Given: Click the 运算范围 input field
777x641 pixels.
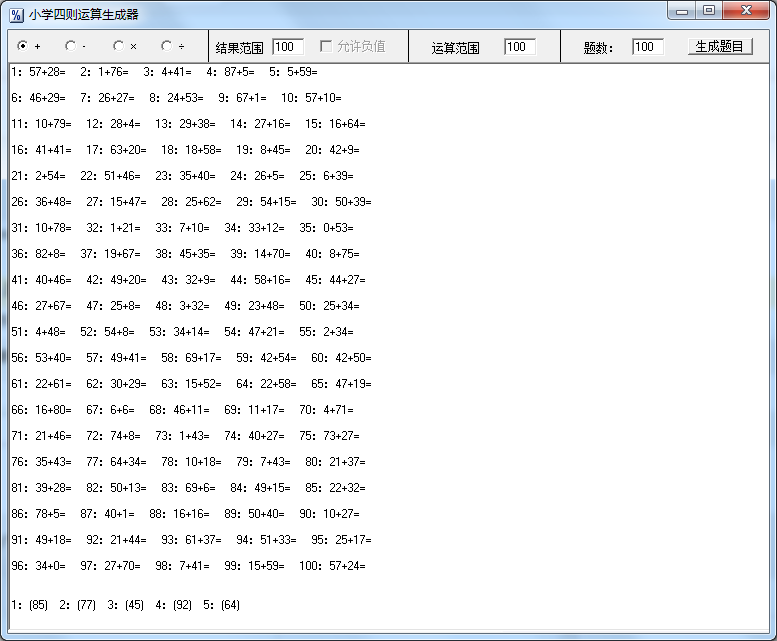Looking at the screenshot, I should (519, 47).
